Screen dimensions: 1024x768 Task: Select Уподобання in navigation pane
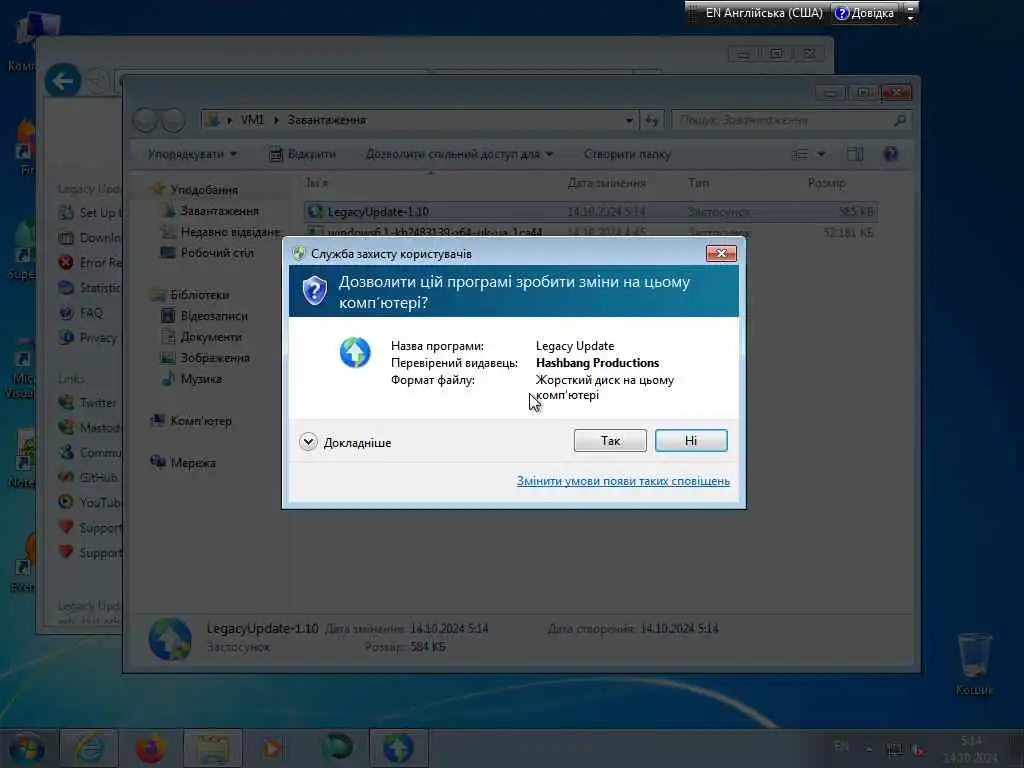[204, 190]
